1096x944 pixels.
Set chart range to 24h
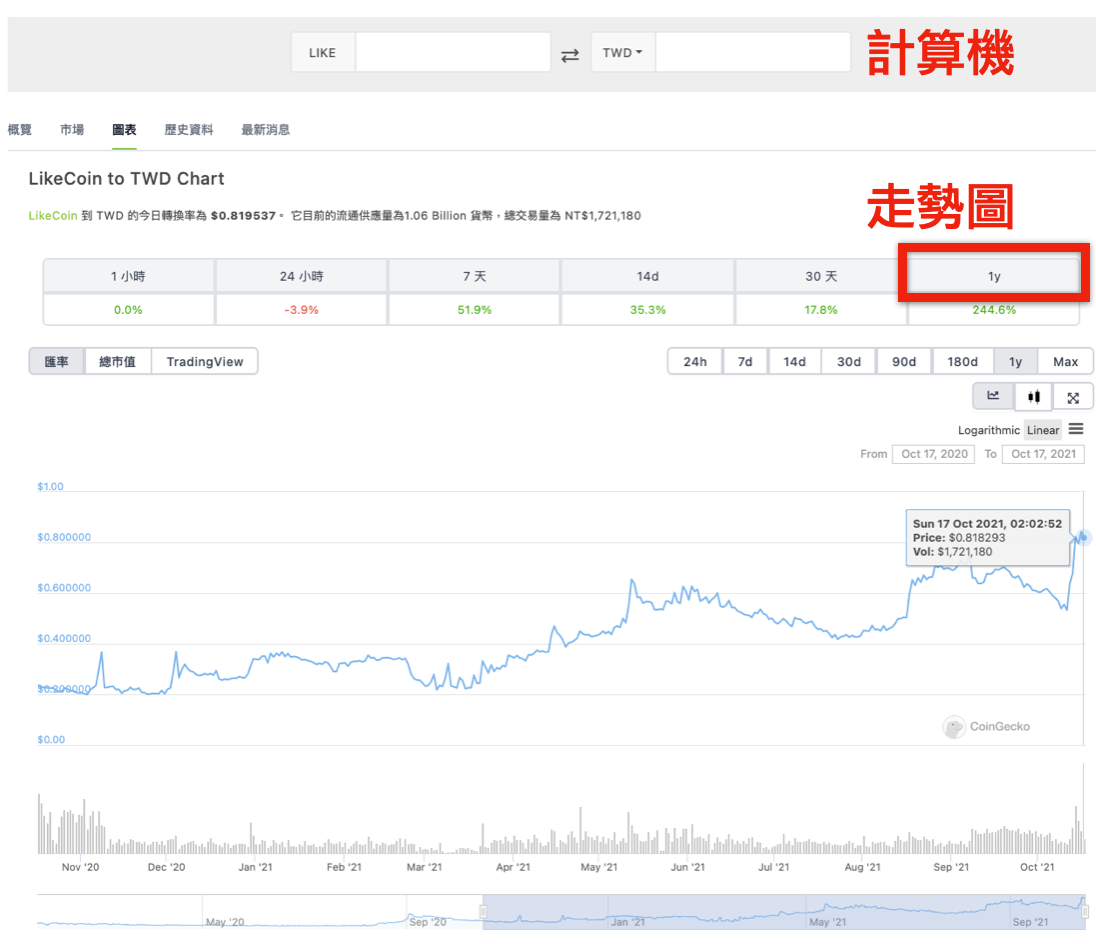pyautogui.click(x=695, y=361)
